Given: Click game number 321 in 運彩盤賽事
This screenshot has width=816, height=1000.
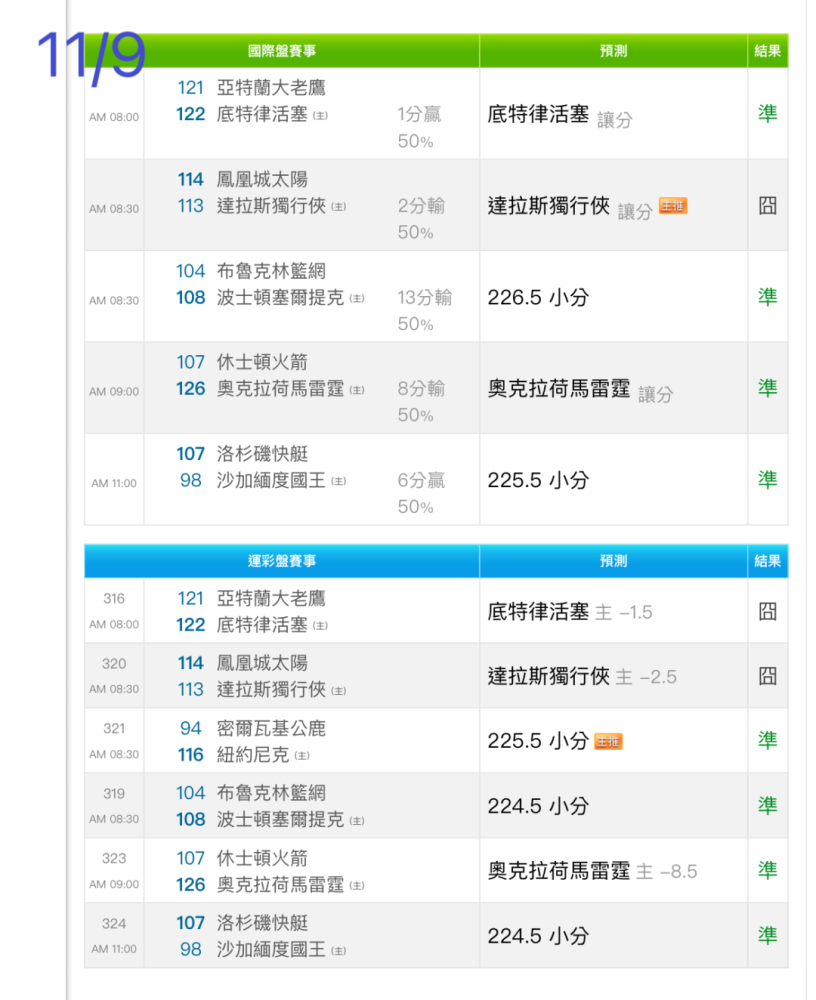Looking at the screenshot, I should click(114, 729).
